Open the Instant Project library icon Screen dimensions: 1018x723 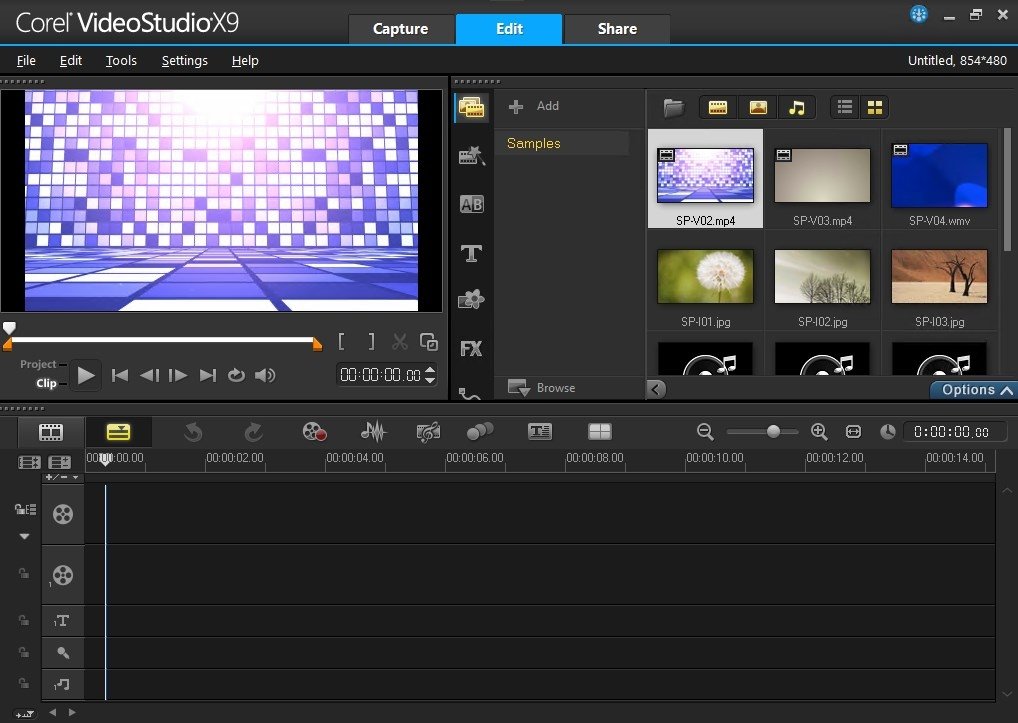pos(471,156)
